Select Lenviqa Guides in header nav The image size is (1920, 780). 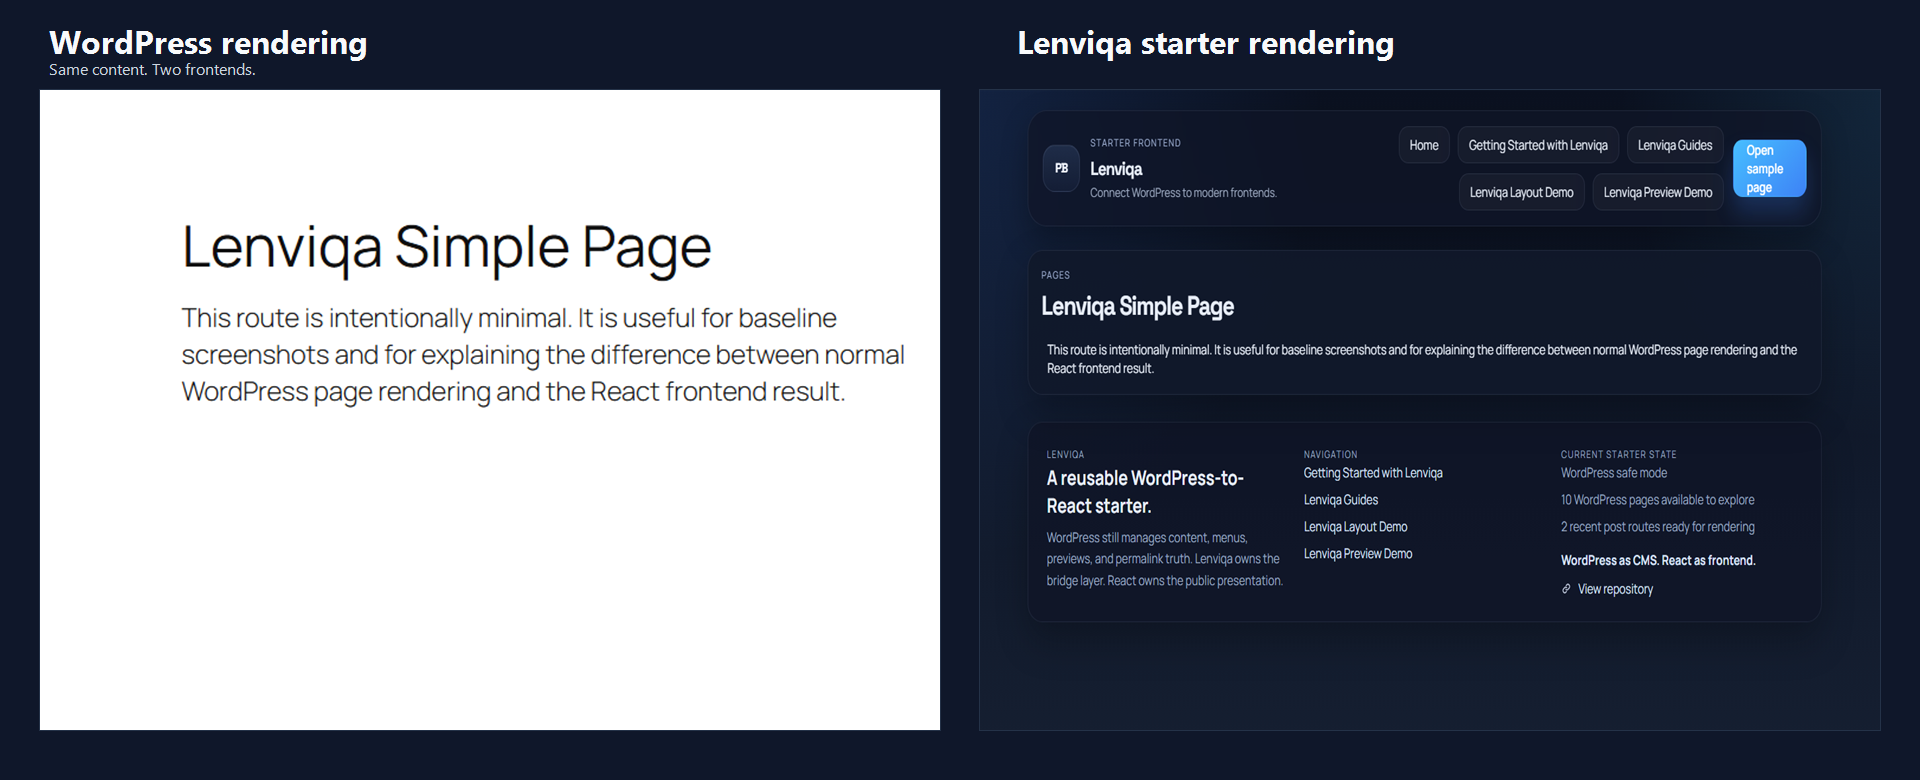[1675, 145]
